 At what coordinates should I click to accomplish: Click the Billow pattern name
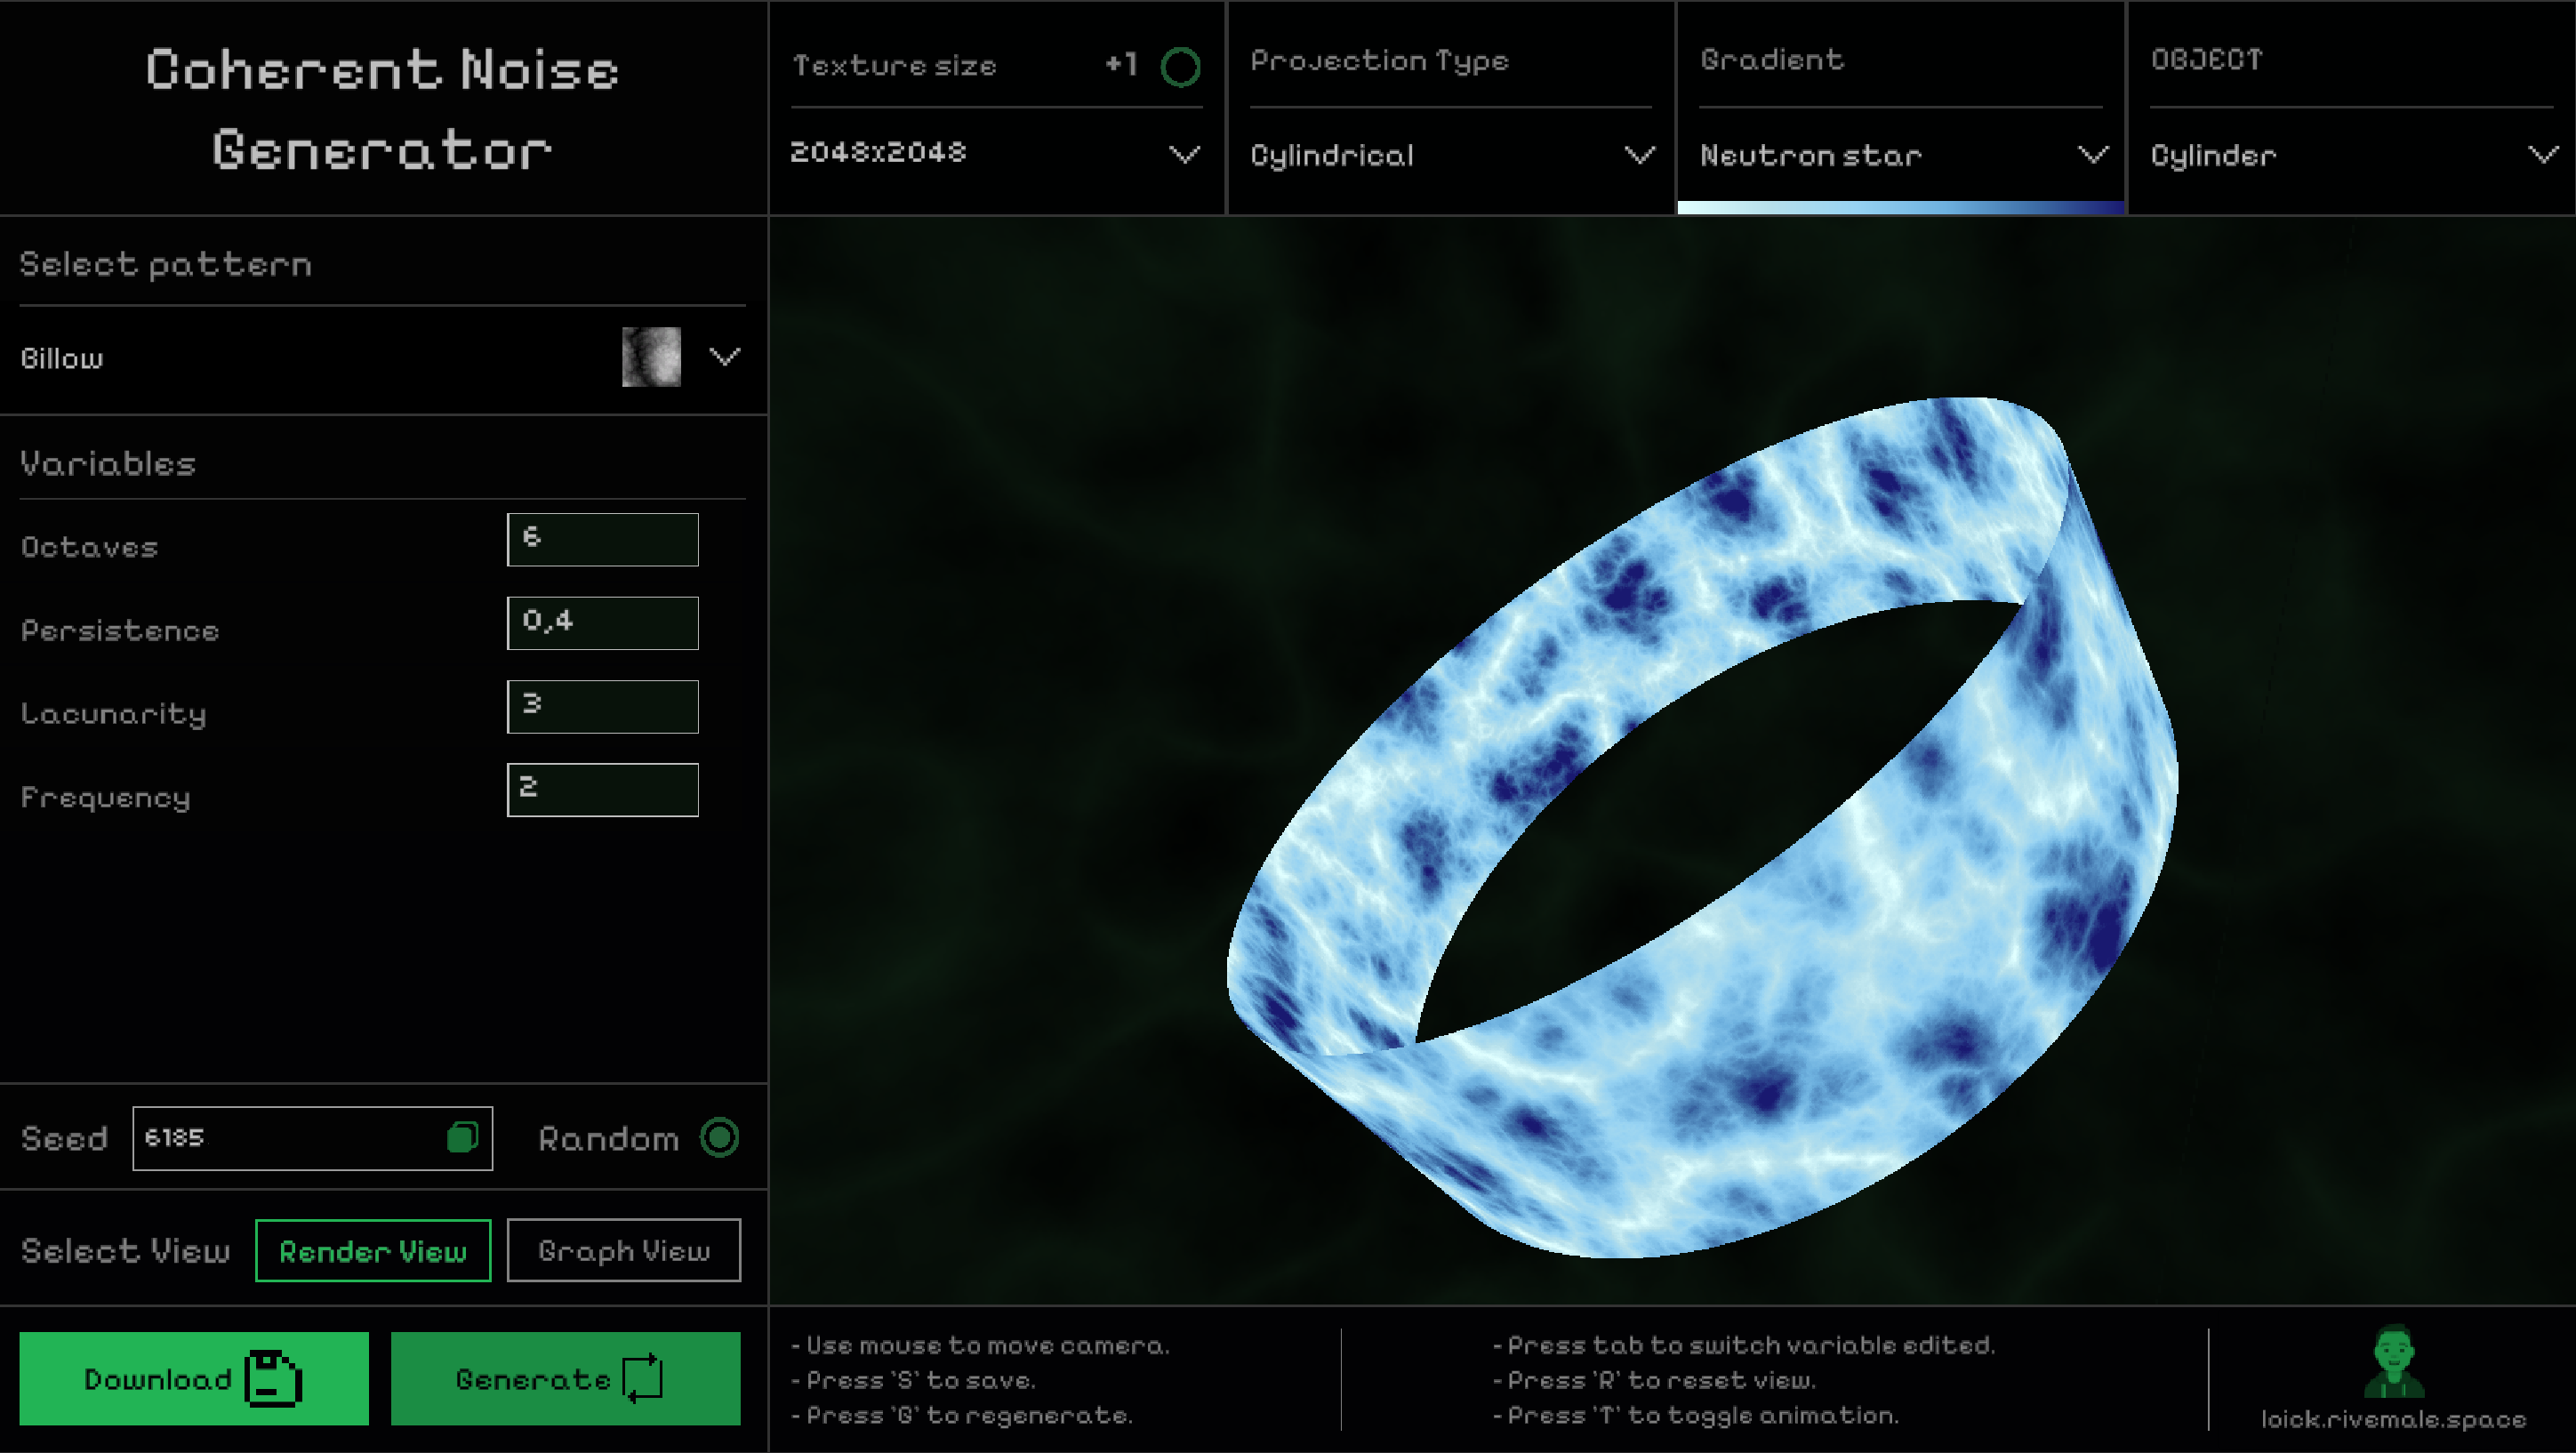click(x=62, y=358)
